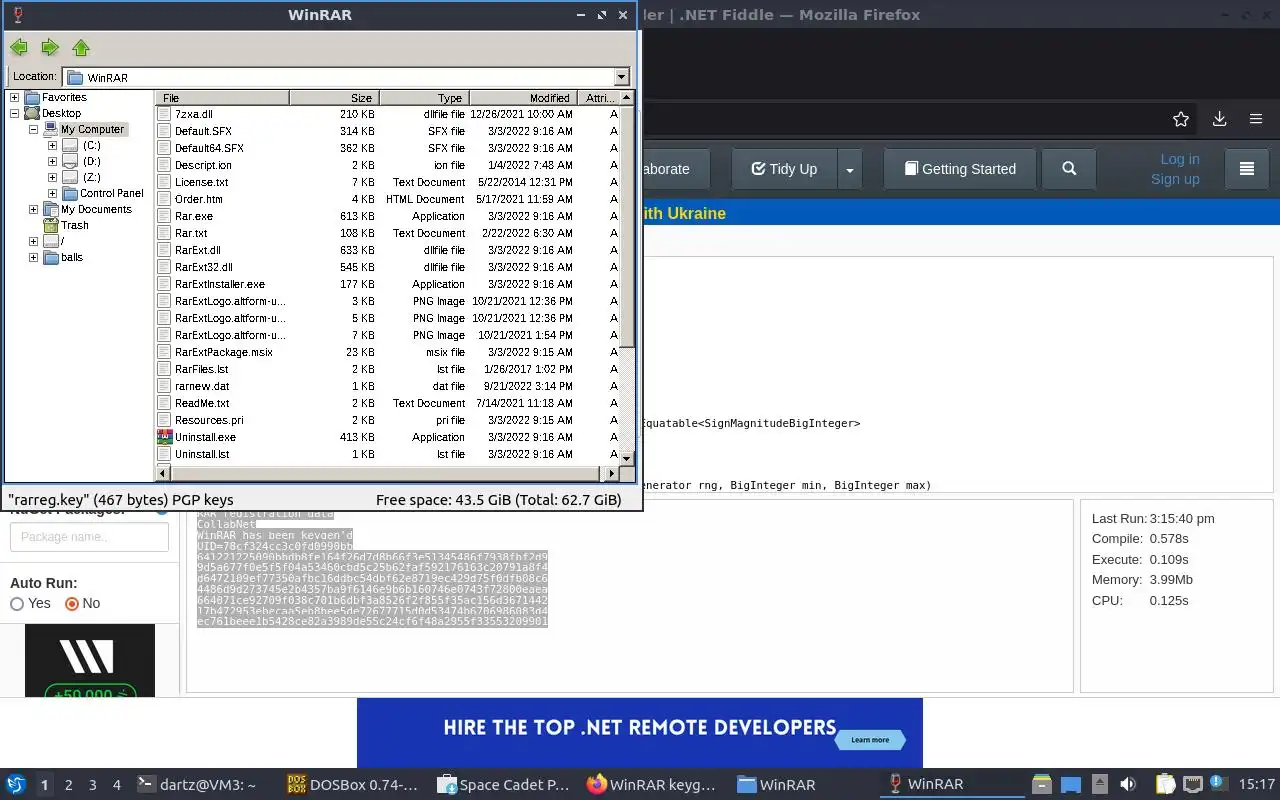The height and width of the screenshot is (800, 1280).
Task: Open the DOSBox taskbar item
Action: coord(354,785)
